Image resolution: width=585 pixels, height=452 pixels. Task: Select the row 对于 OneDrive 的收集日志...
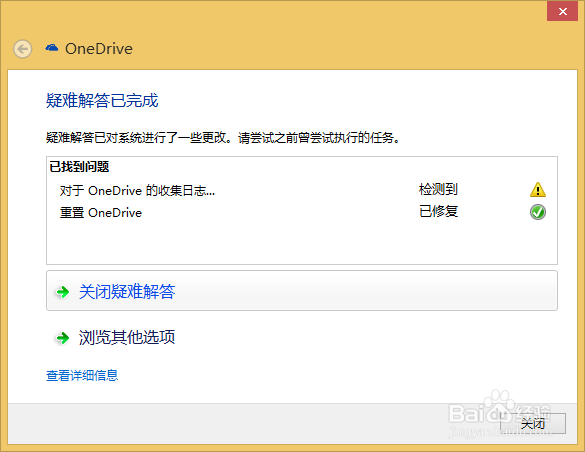point(302,190)
